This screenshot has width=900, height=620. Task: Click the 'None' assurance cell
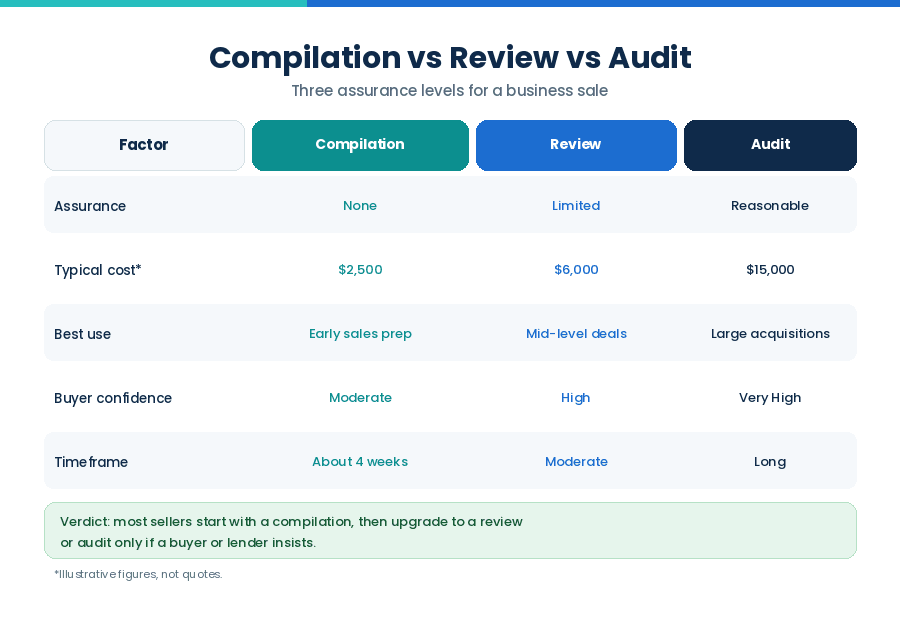360,206
